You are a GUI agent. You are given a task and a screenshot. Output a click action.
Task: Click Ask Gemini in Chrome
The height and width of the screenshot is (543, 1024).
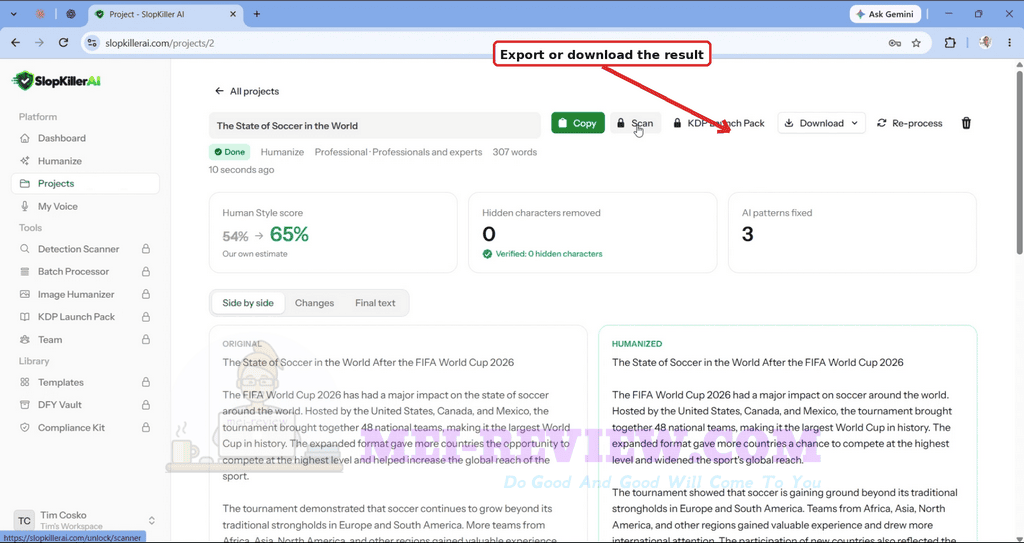[x=886, y=14]
